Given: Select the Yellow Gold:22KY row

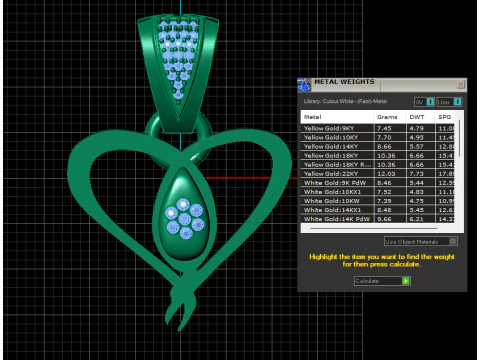Looking at the screenshot, I should pyautogui.click(x=378, y=174).
